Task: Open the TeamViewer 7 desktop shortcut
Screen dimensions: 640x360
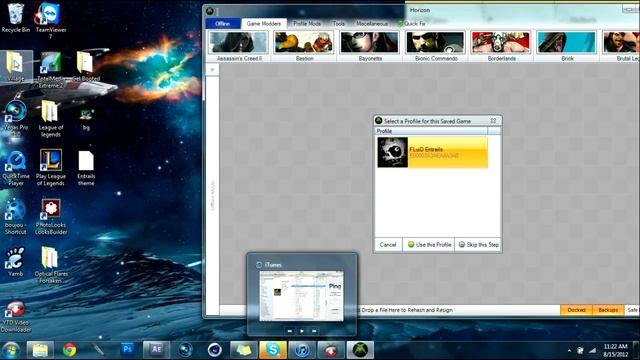Action: click(50, 20)
